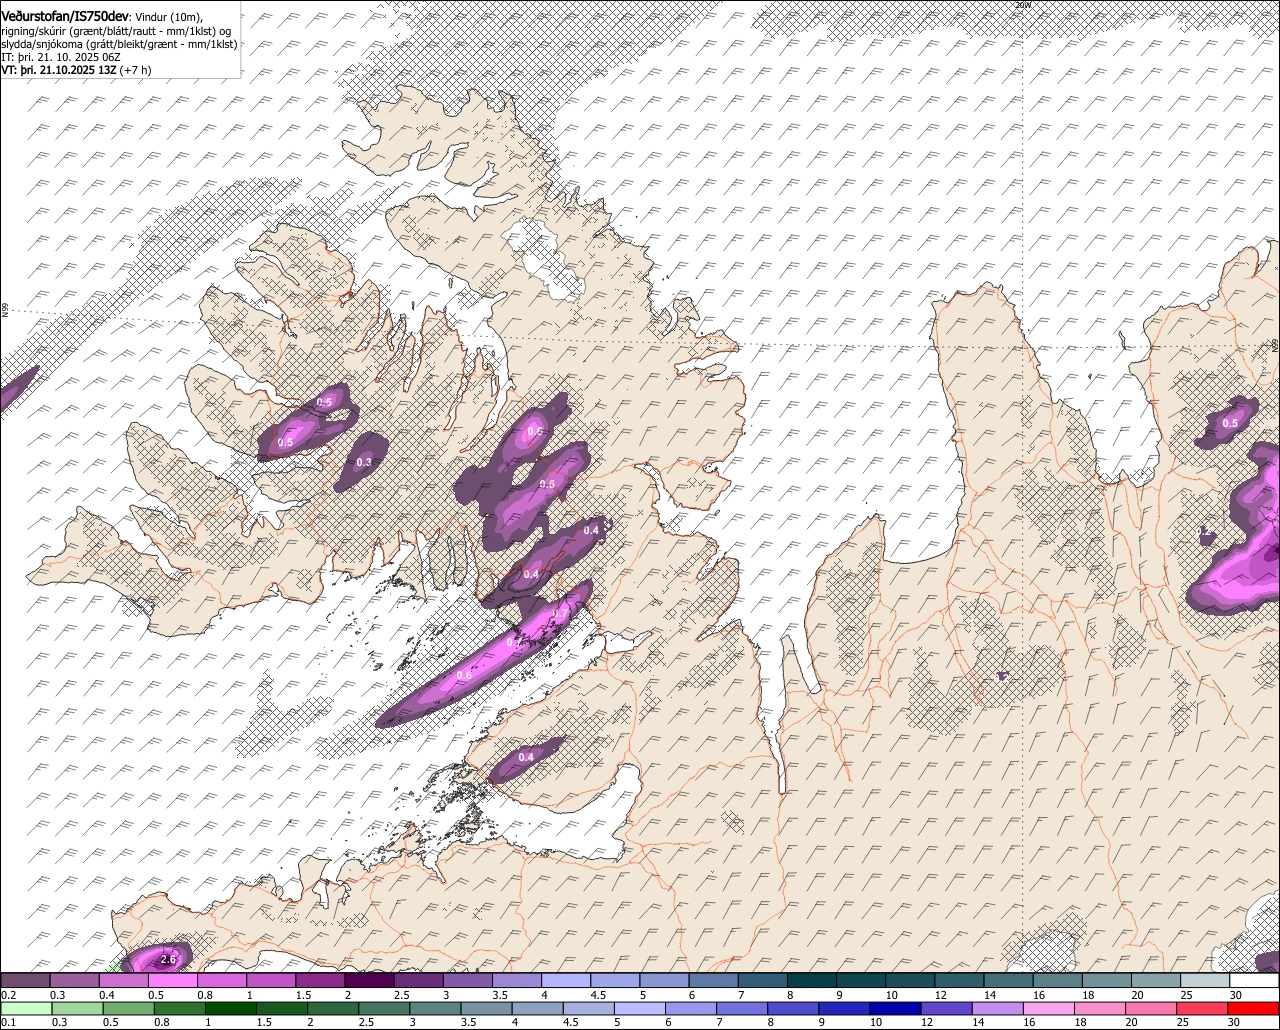Click the '2.6' precipitation value on the map

[168, 960]
